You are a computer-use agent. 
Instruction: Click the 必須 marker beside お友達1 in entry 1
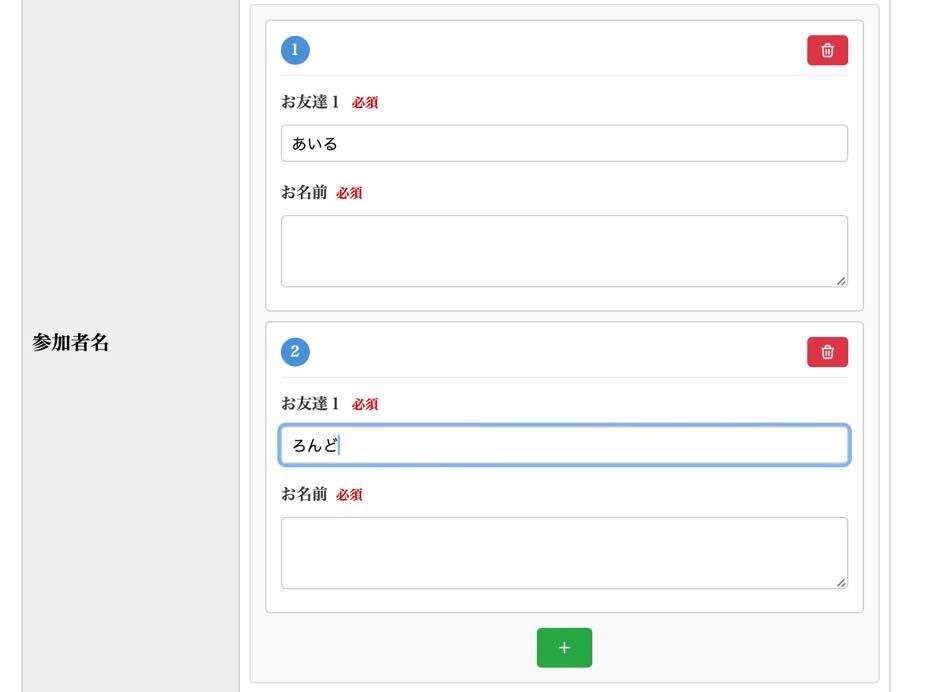pos(365,103)
